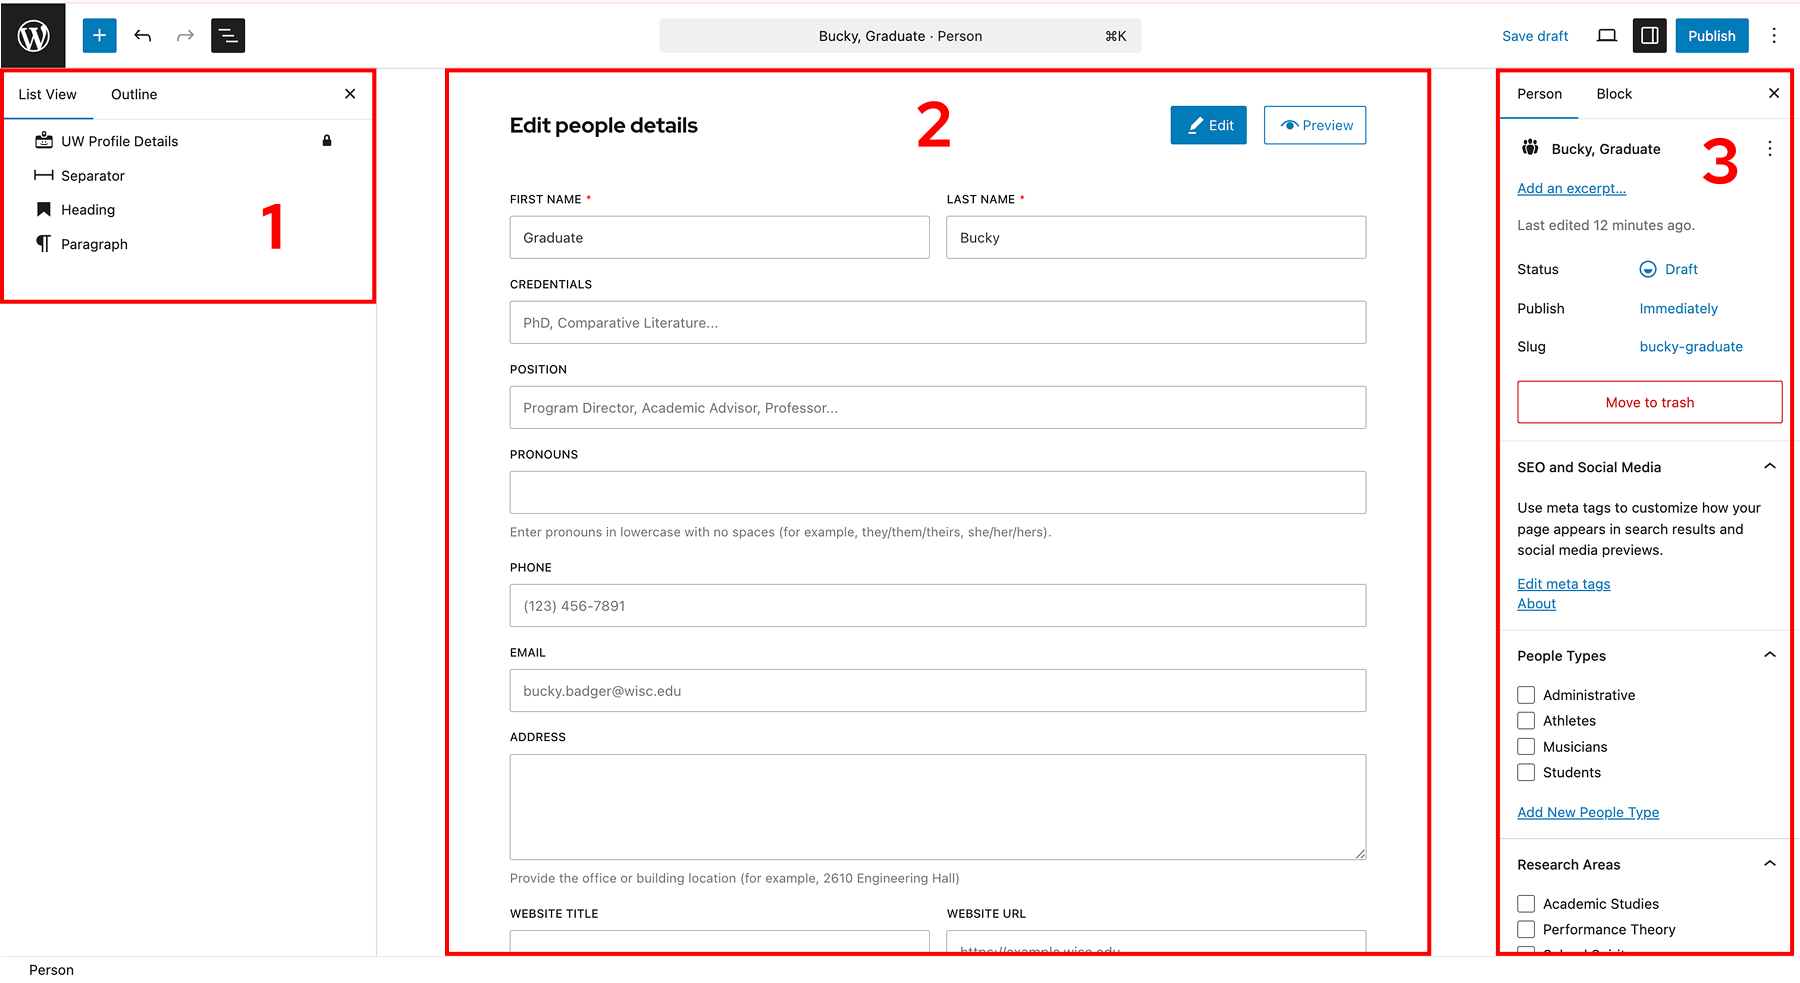Enable the Students checkbox
The width and height of the screenshot is (1800, 983).
point(1526,772)
